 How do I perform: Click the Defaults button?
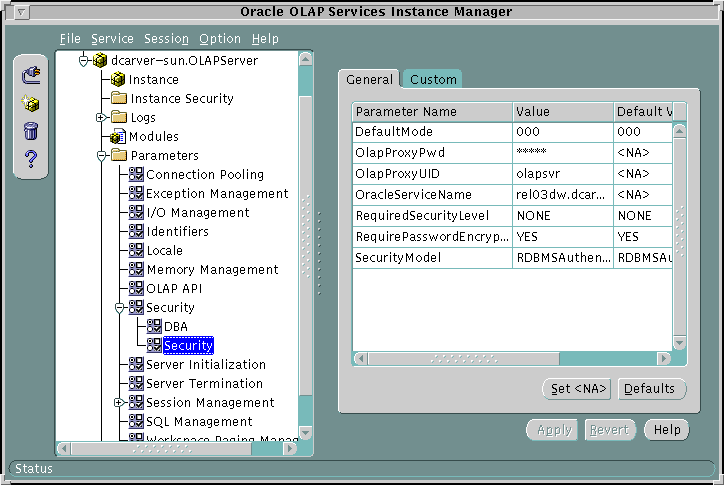tap(652, 389)
